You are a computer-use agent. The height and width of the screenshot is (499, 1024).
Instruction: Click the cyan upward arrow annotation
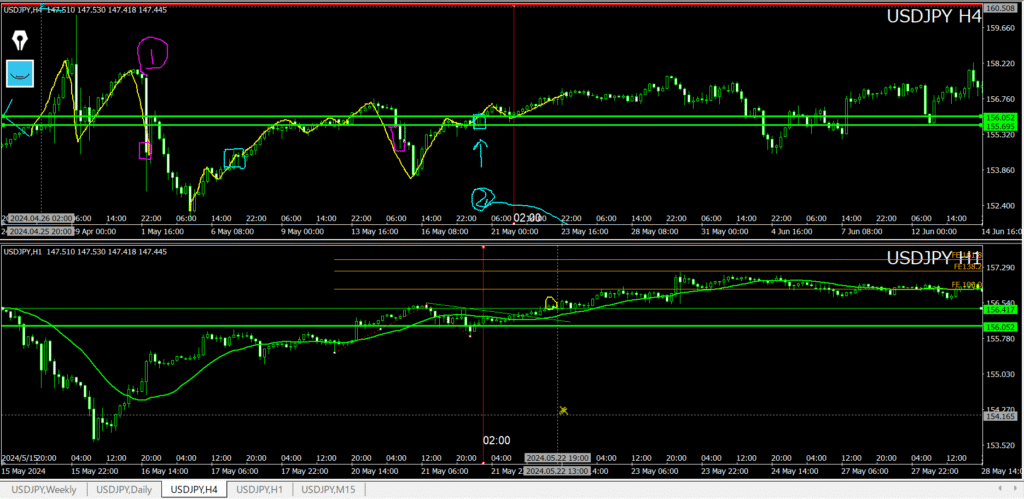(480, 151)
